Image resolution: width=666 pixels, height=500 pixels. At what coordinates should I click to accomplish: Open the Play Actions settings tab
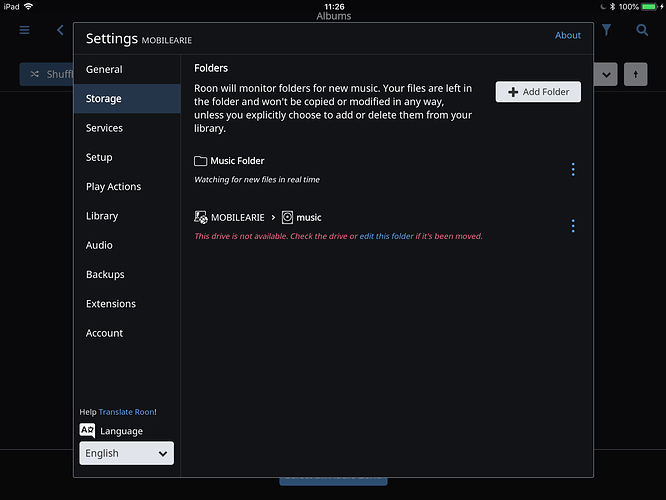[127, 186]
